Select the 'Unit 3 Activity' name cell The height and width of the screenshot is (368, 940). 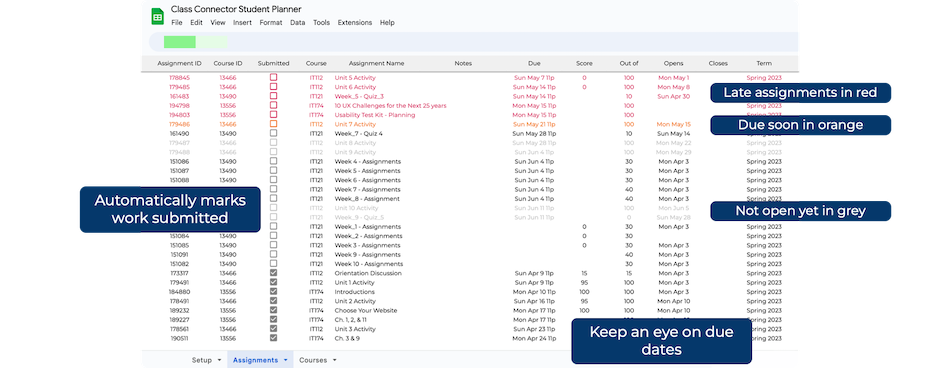point(355,329)
